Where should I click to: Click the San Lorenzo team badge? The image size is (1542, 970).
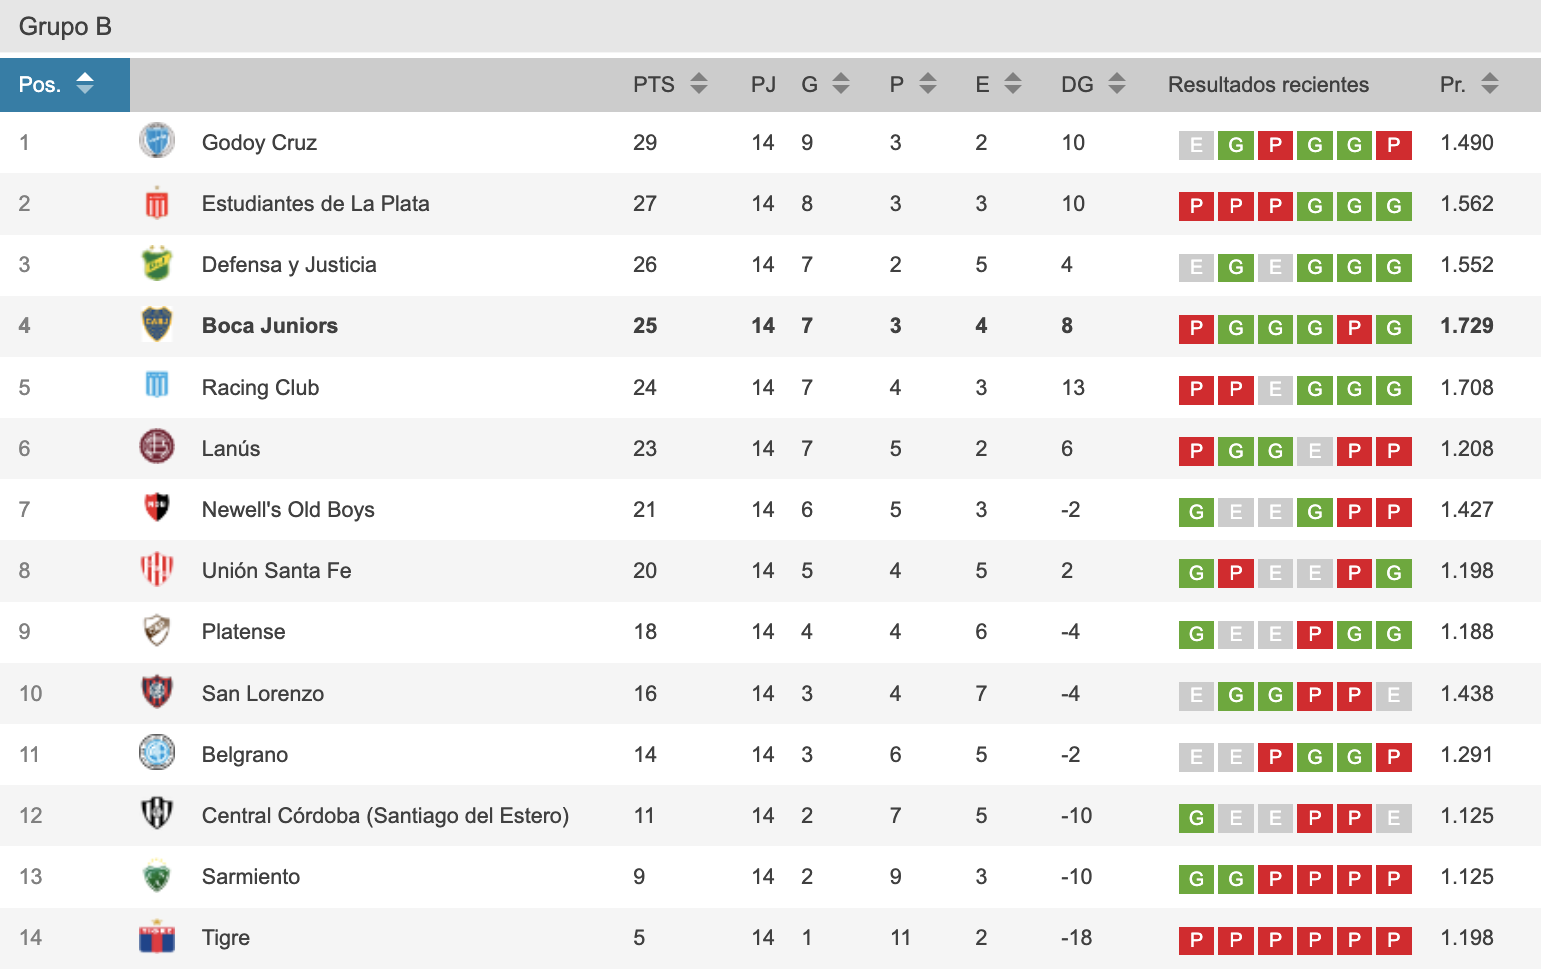pos(157,692)
